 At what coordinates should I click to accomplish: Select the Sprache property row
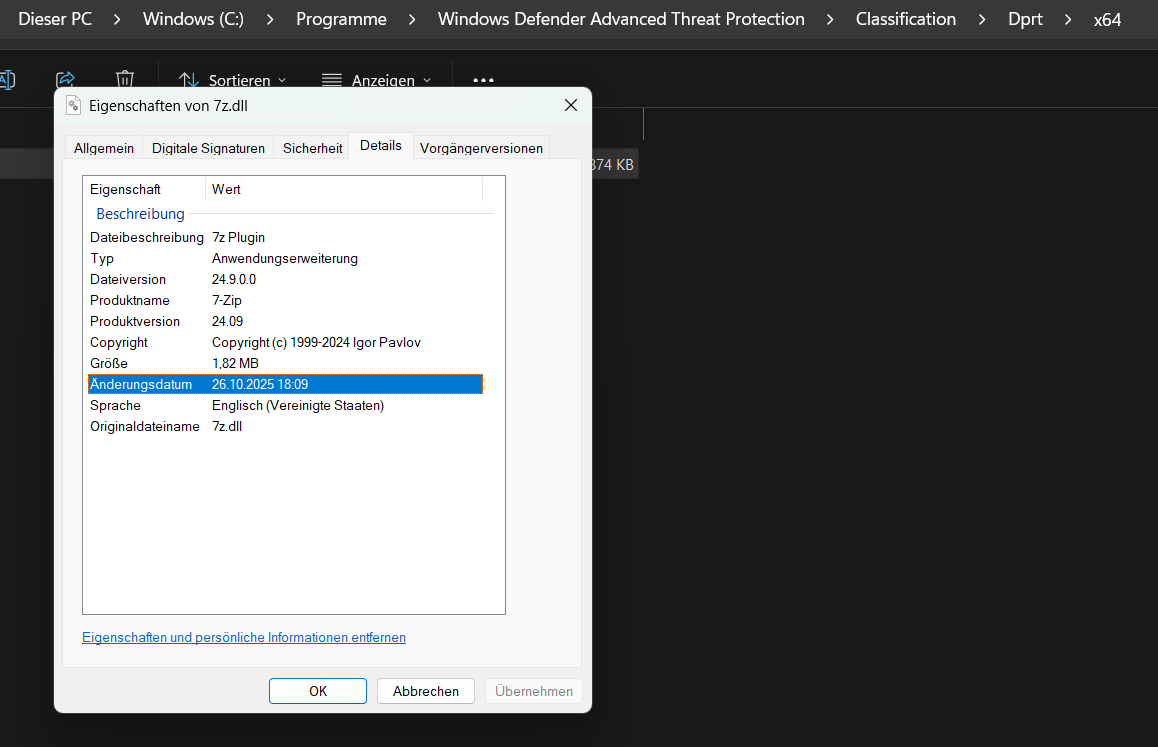[285, 405]
